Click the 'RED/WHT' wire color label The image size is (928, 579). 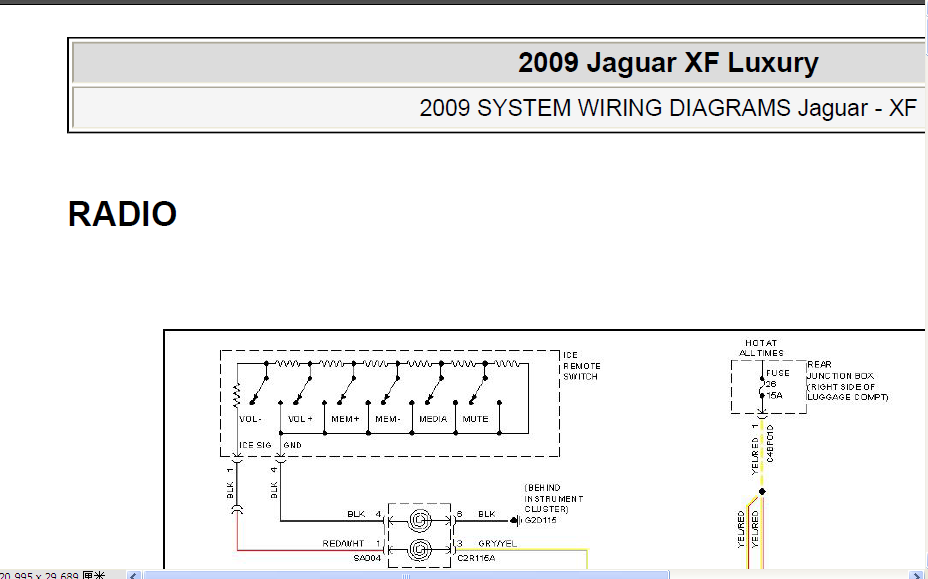(343, 543)
